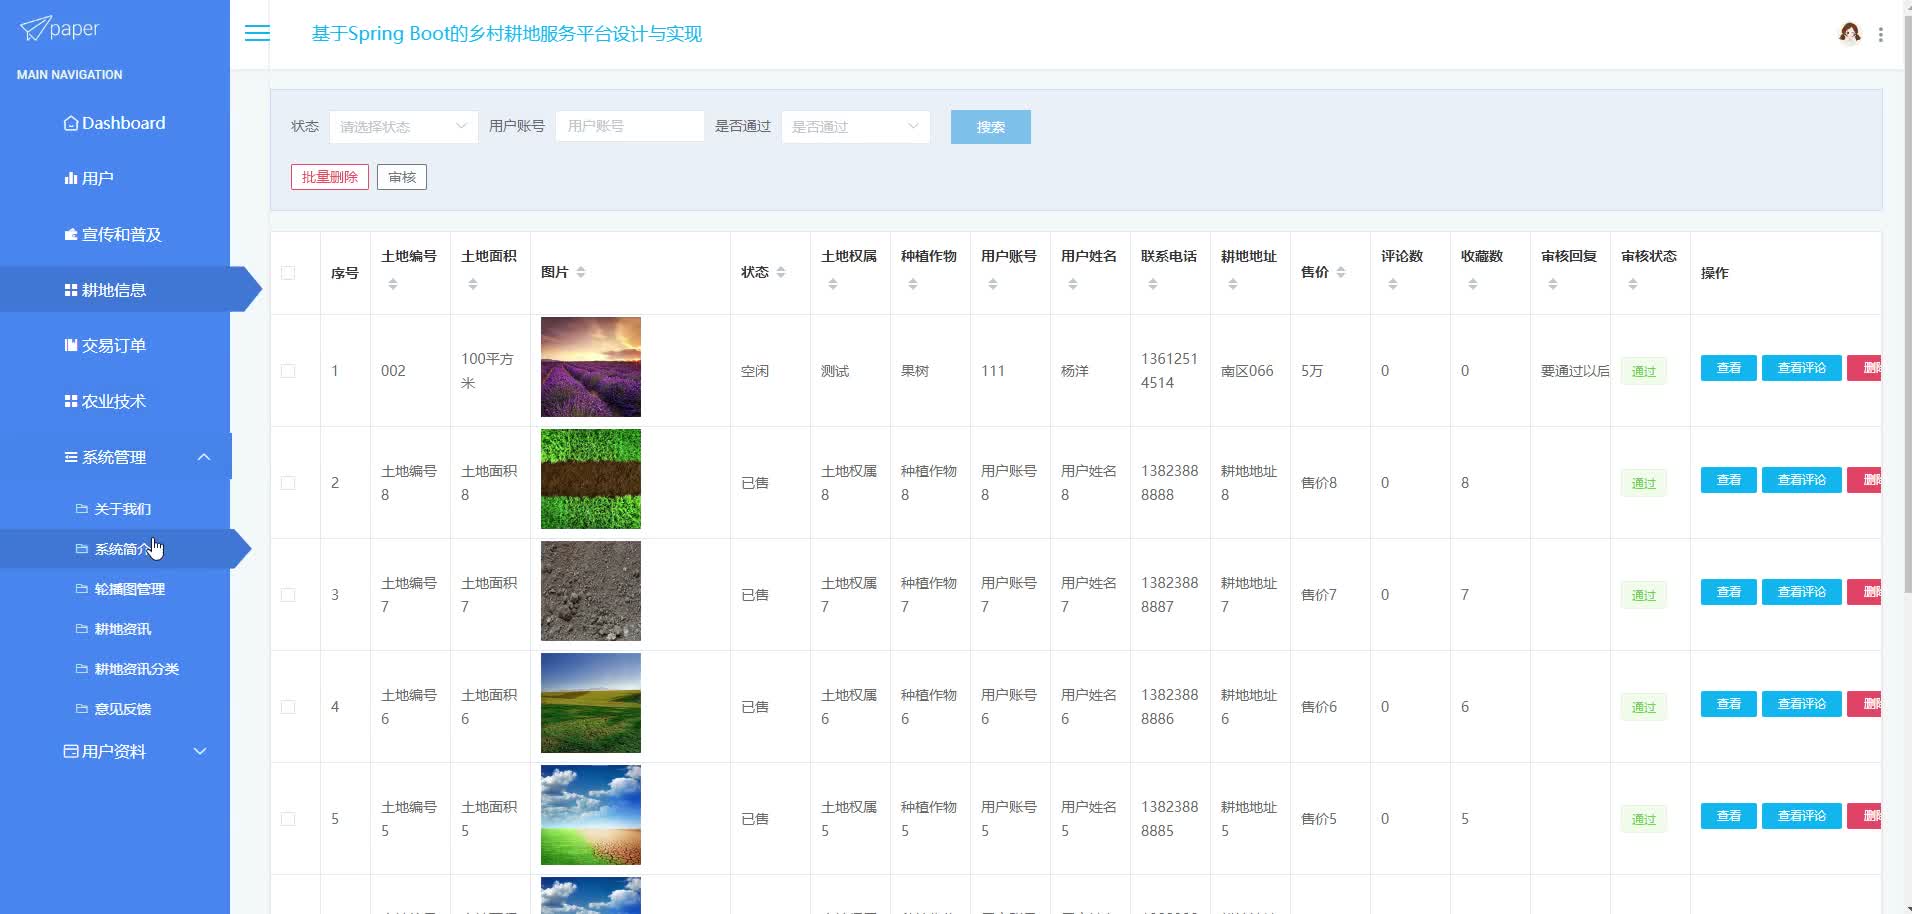Sort by 土地面积 column sort arrows
This screenshot has height=914, width=1912.
(473, 284)
